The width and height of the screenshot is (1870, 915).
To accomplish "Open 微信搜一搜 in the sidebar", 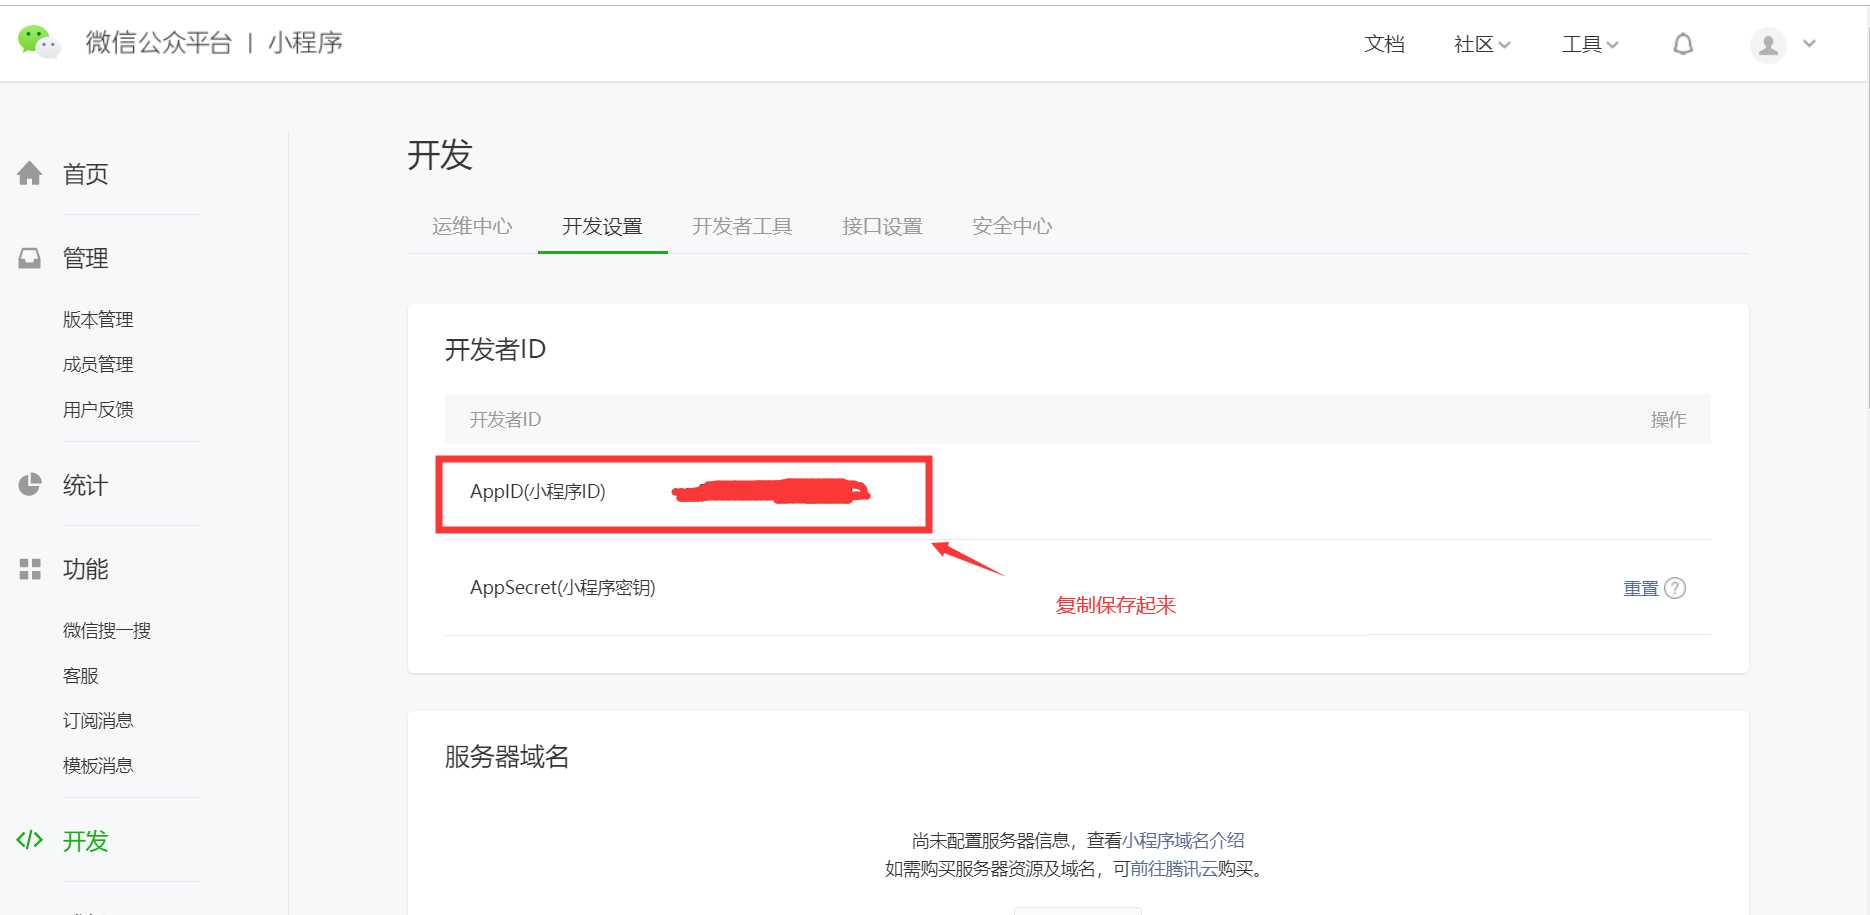I will (107, 630).
